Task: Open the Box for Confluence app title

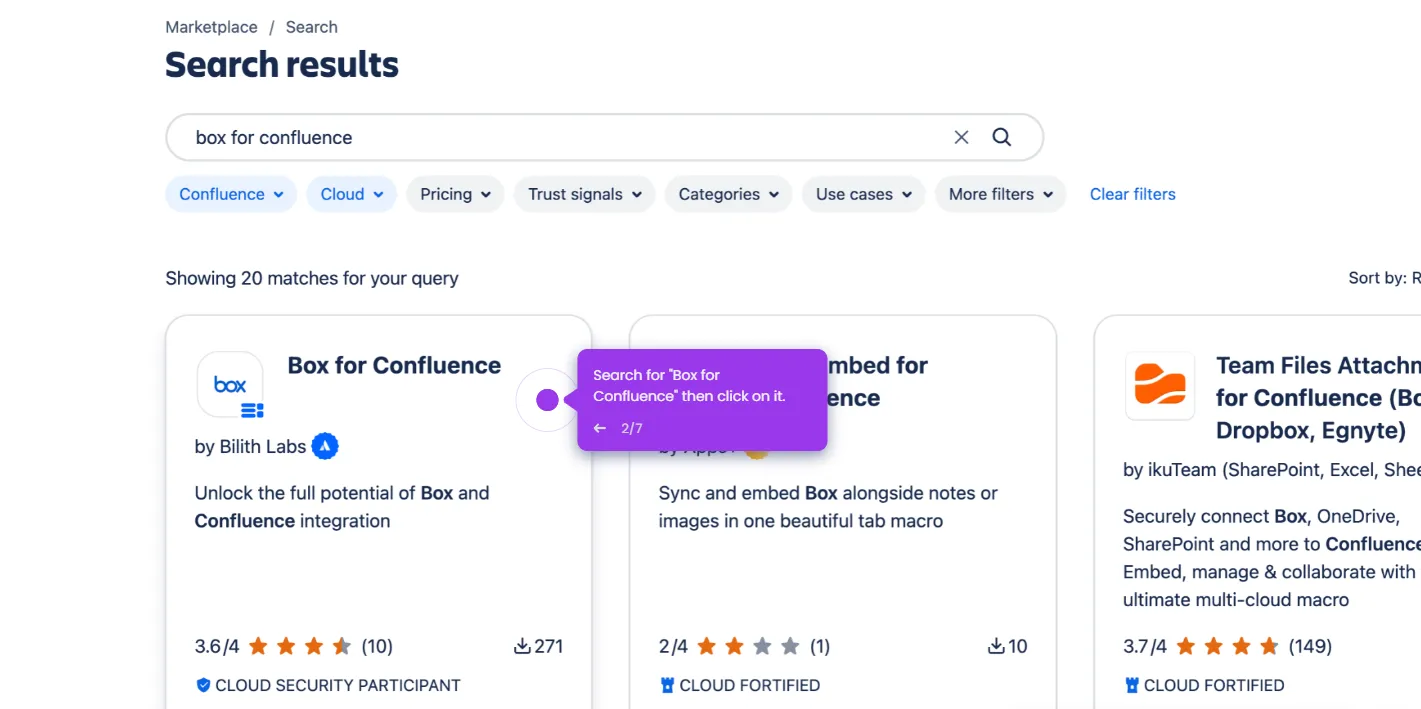Action: (x=394, y=365)
